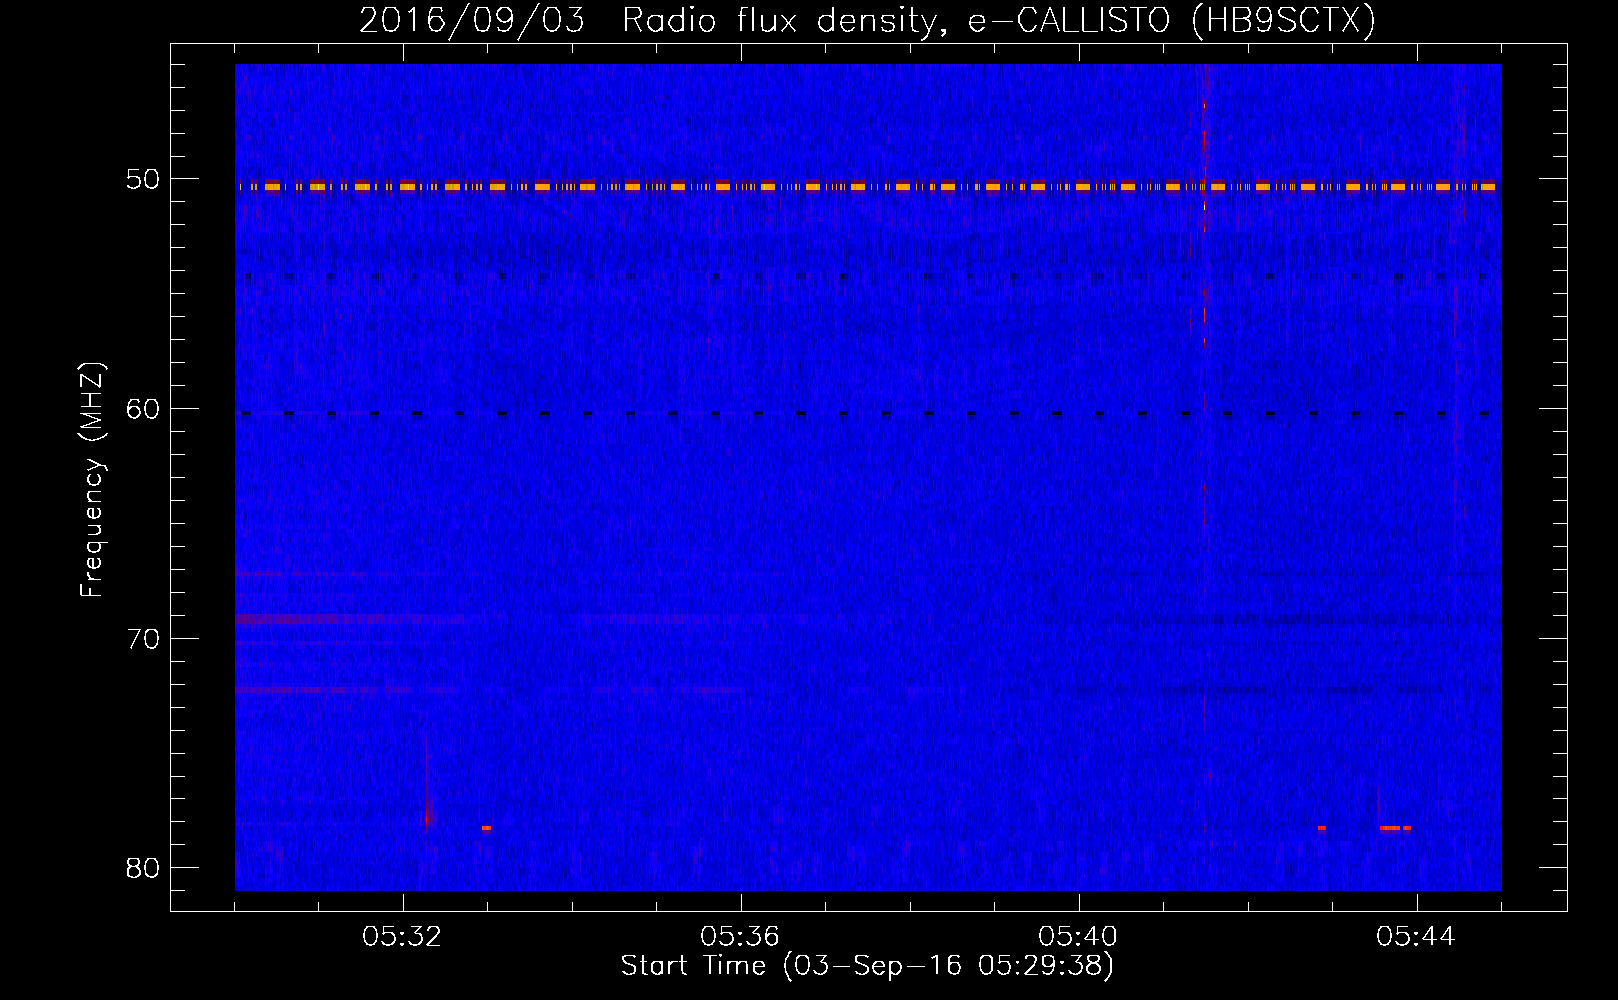Click the 05:32 time tick label
The image size is (1618, 1000).
pyautogui.click(x=402, y=937)
